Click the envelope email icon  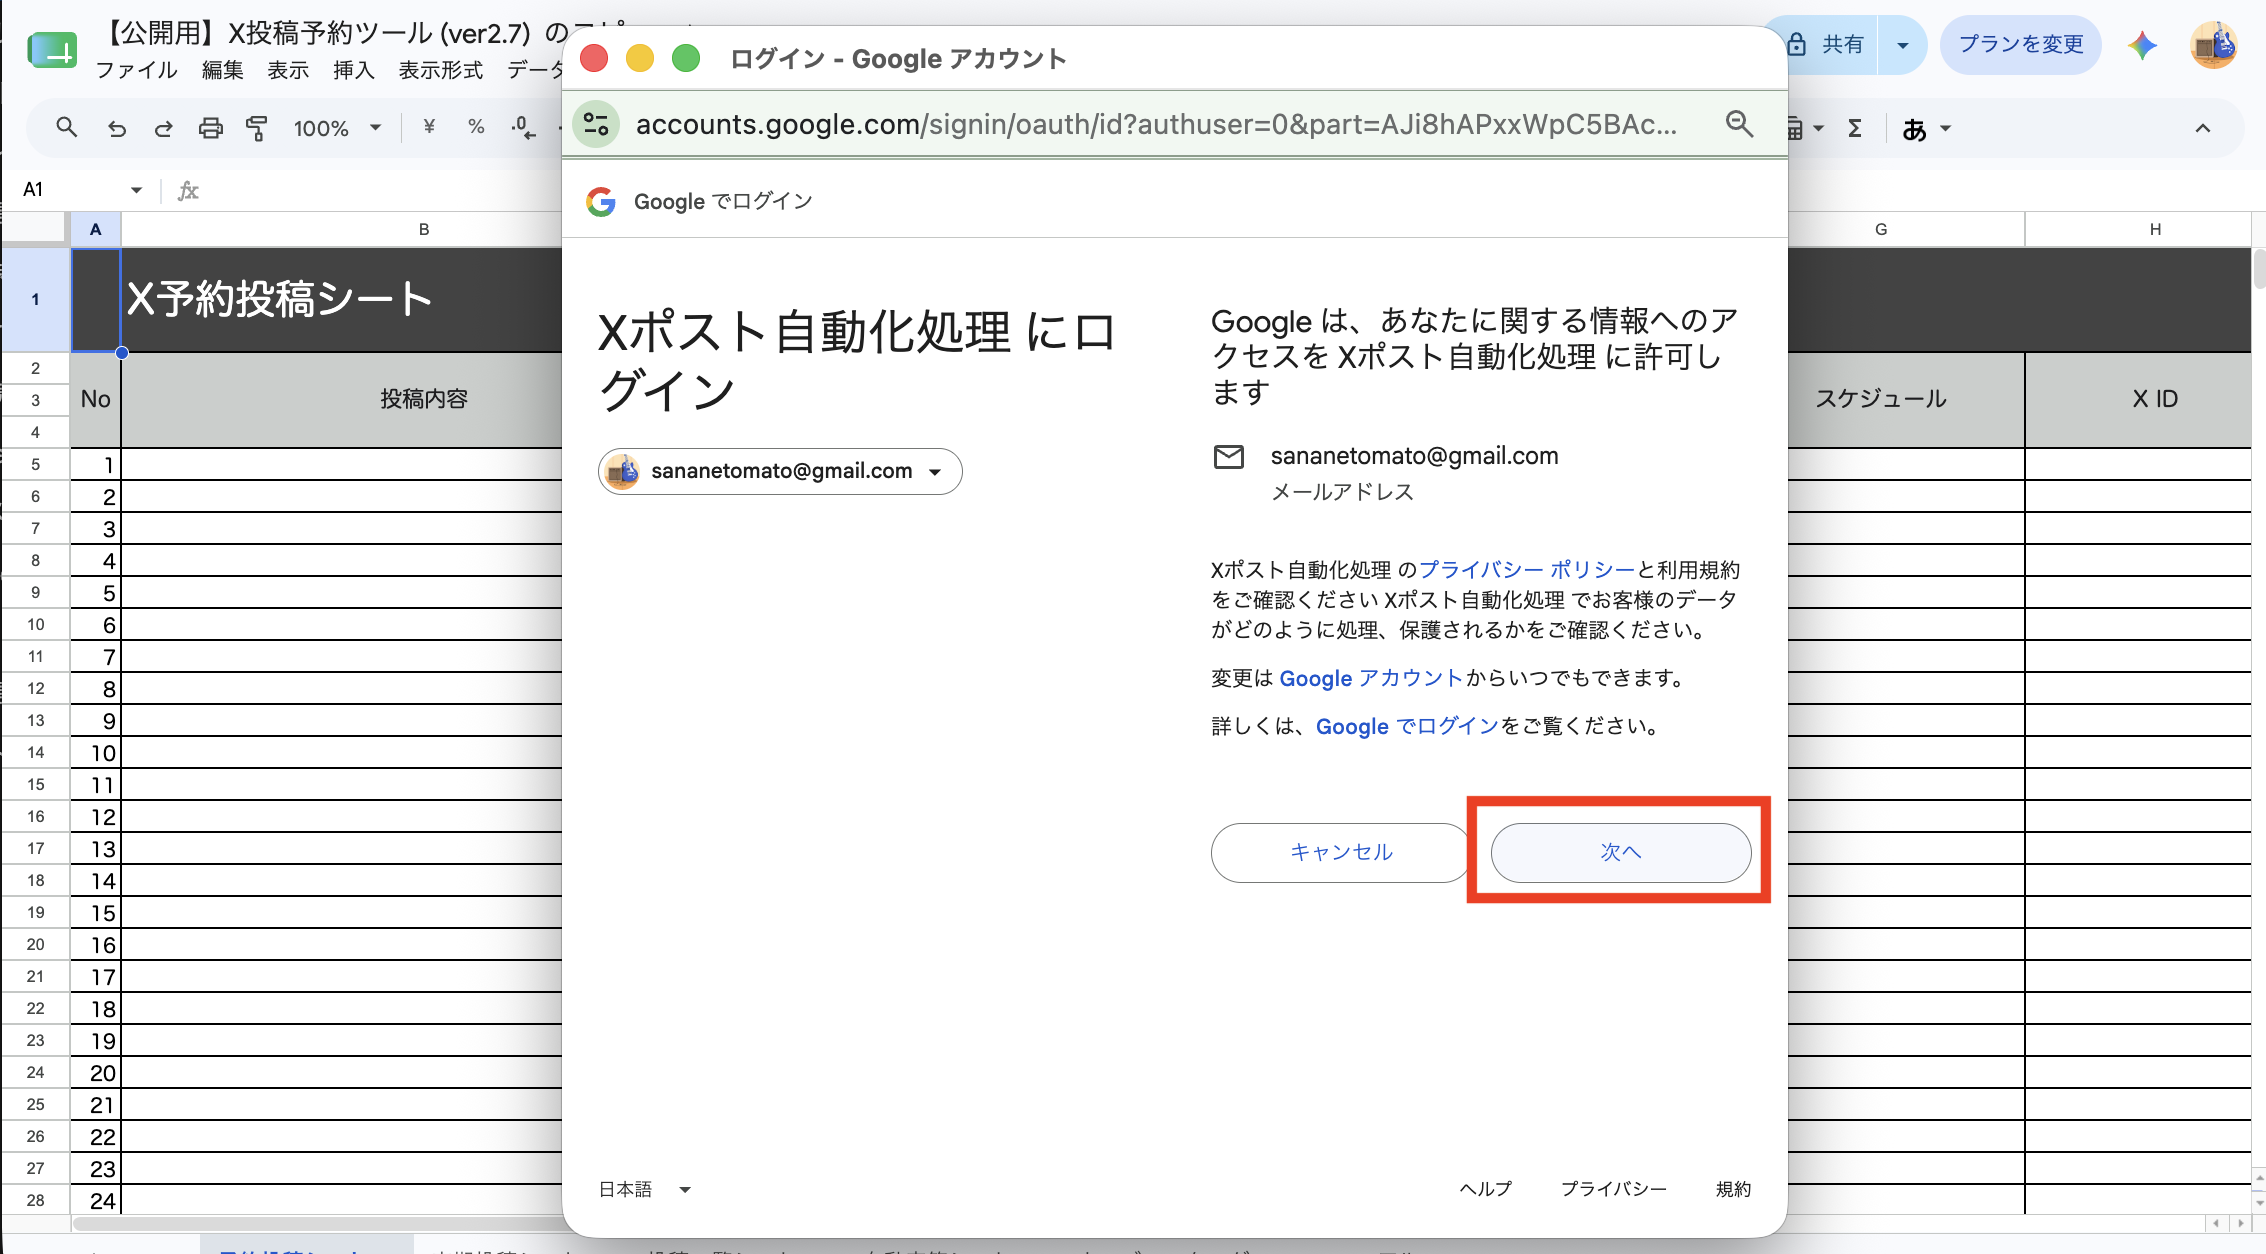click(1228, 456)
